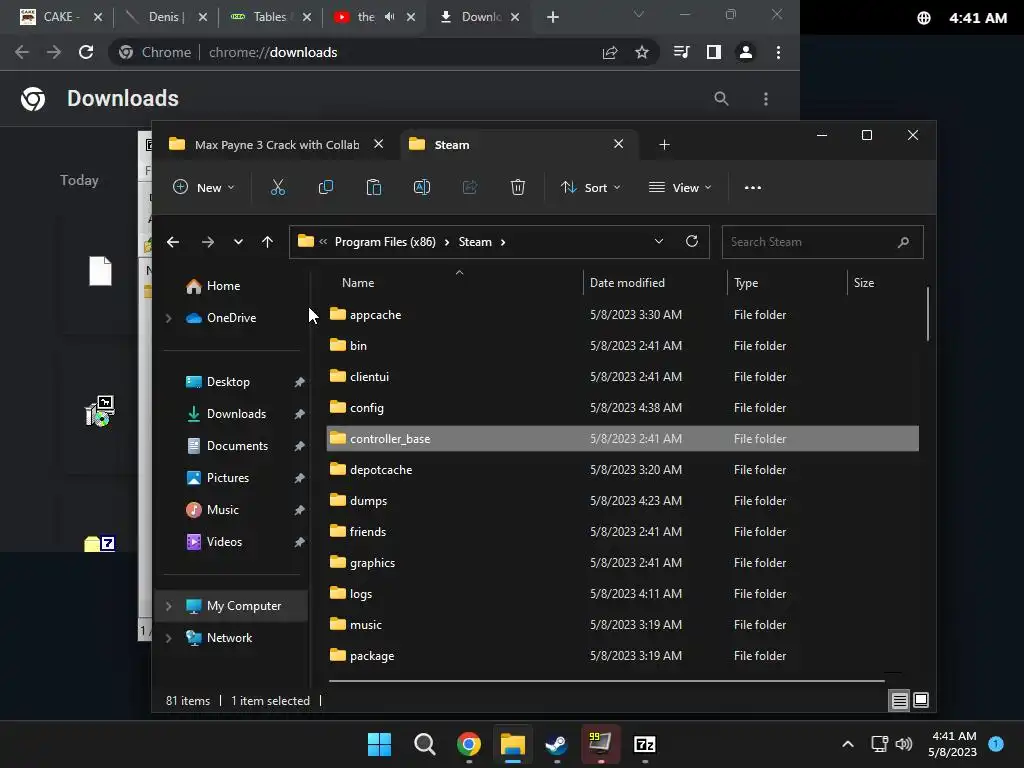Image resolution: width=1024 pixels, height=768 pixels.
Task: Select the depotcache folder
Action: pyautogui.click(x=622, y=470)
